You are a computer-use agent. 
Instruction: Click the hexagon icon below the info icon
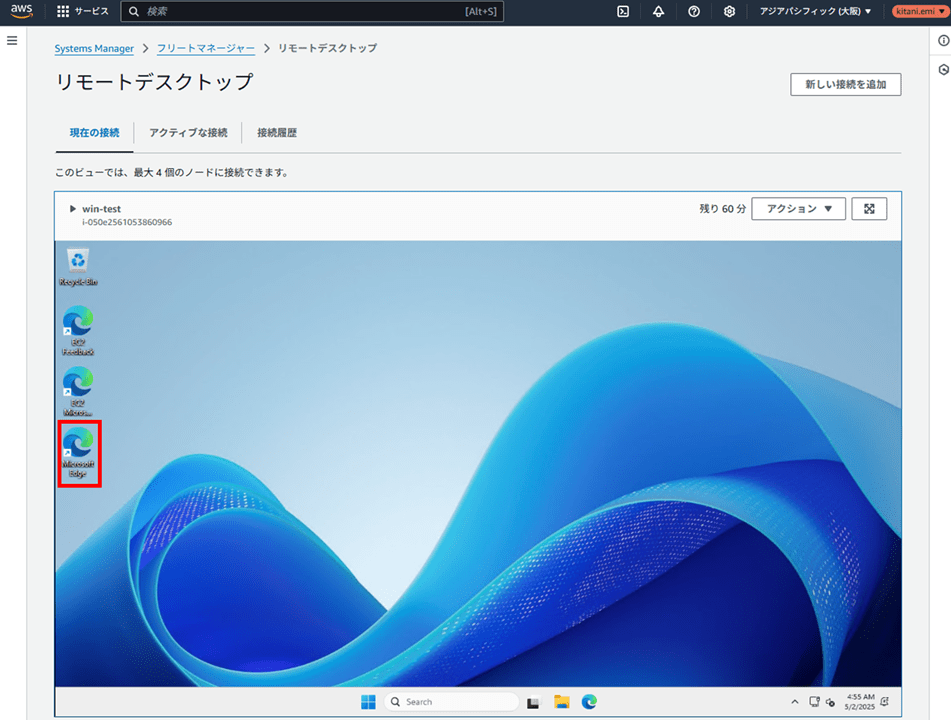pos(944,70)
